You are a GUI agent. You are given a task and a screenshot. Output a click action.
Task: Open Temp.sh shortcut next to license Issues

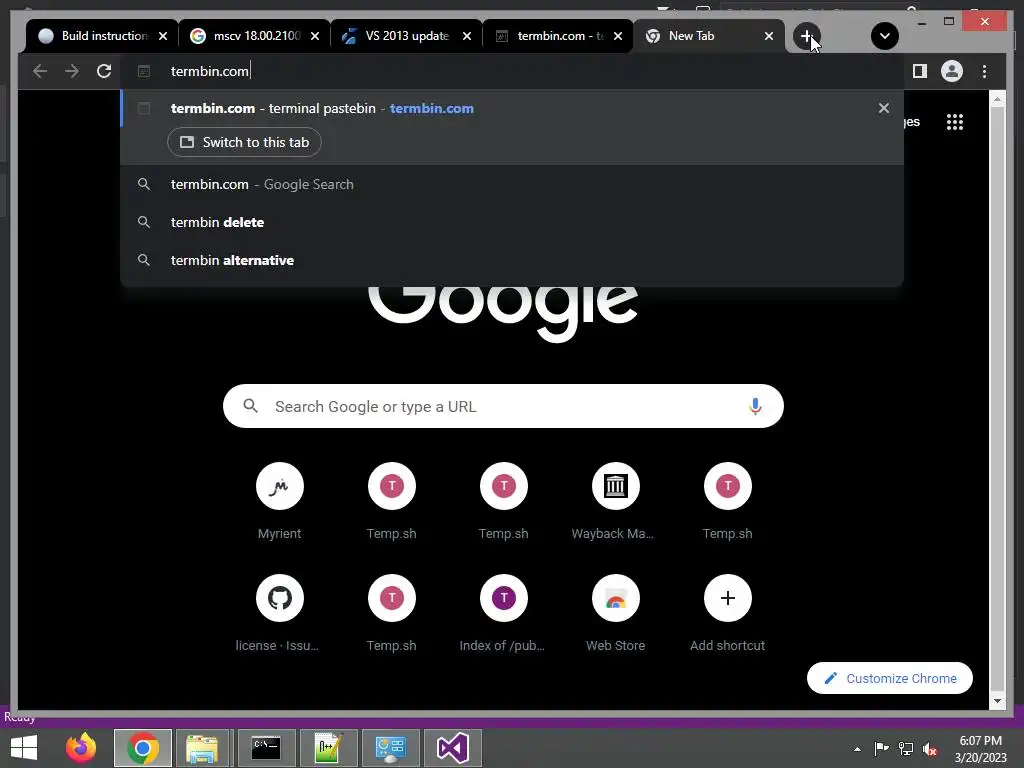click(x=391, y=613)
